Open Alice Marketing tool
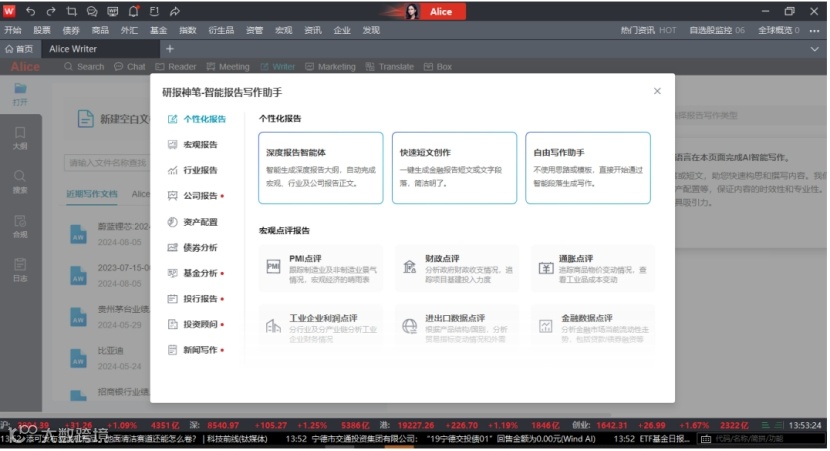 (x=330, y=67)
